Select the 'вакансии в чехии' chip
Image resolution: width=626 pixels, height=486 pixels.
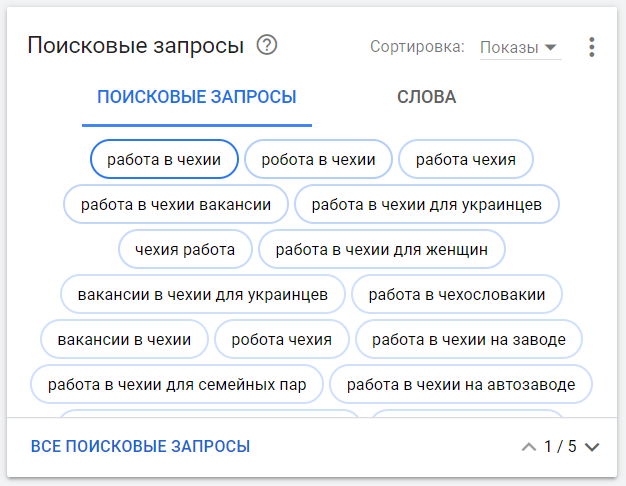pyautogui.click(x=124, y=340)
